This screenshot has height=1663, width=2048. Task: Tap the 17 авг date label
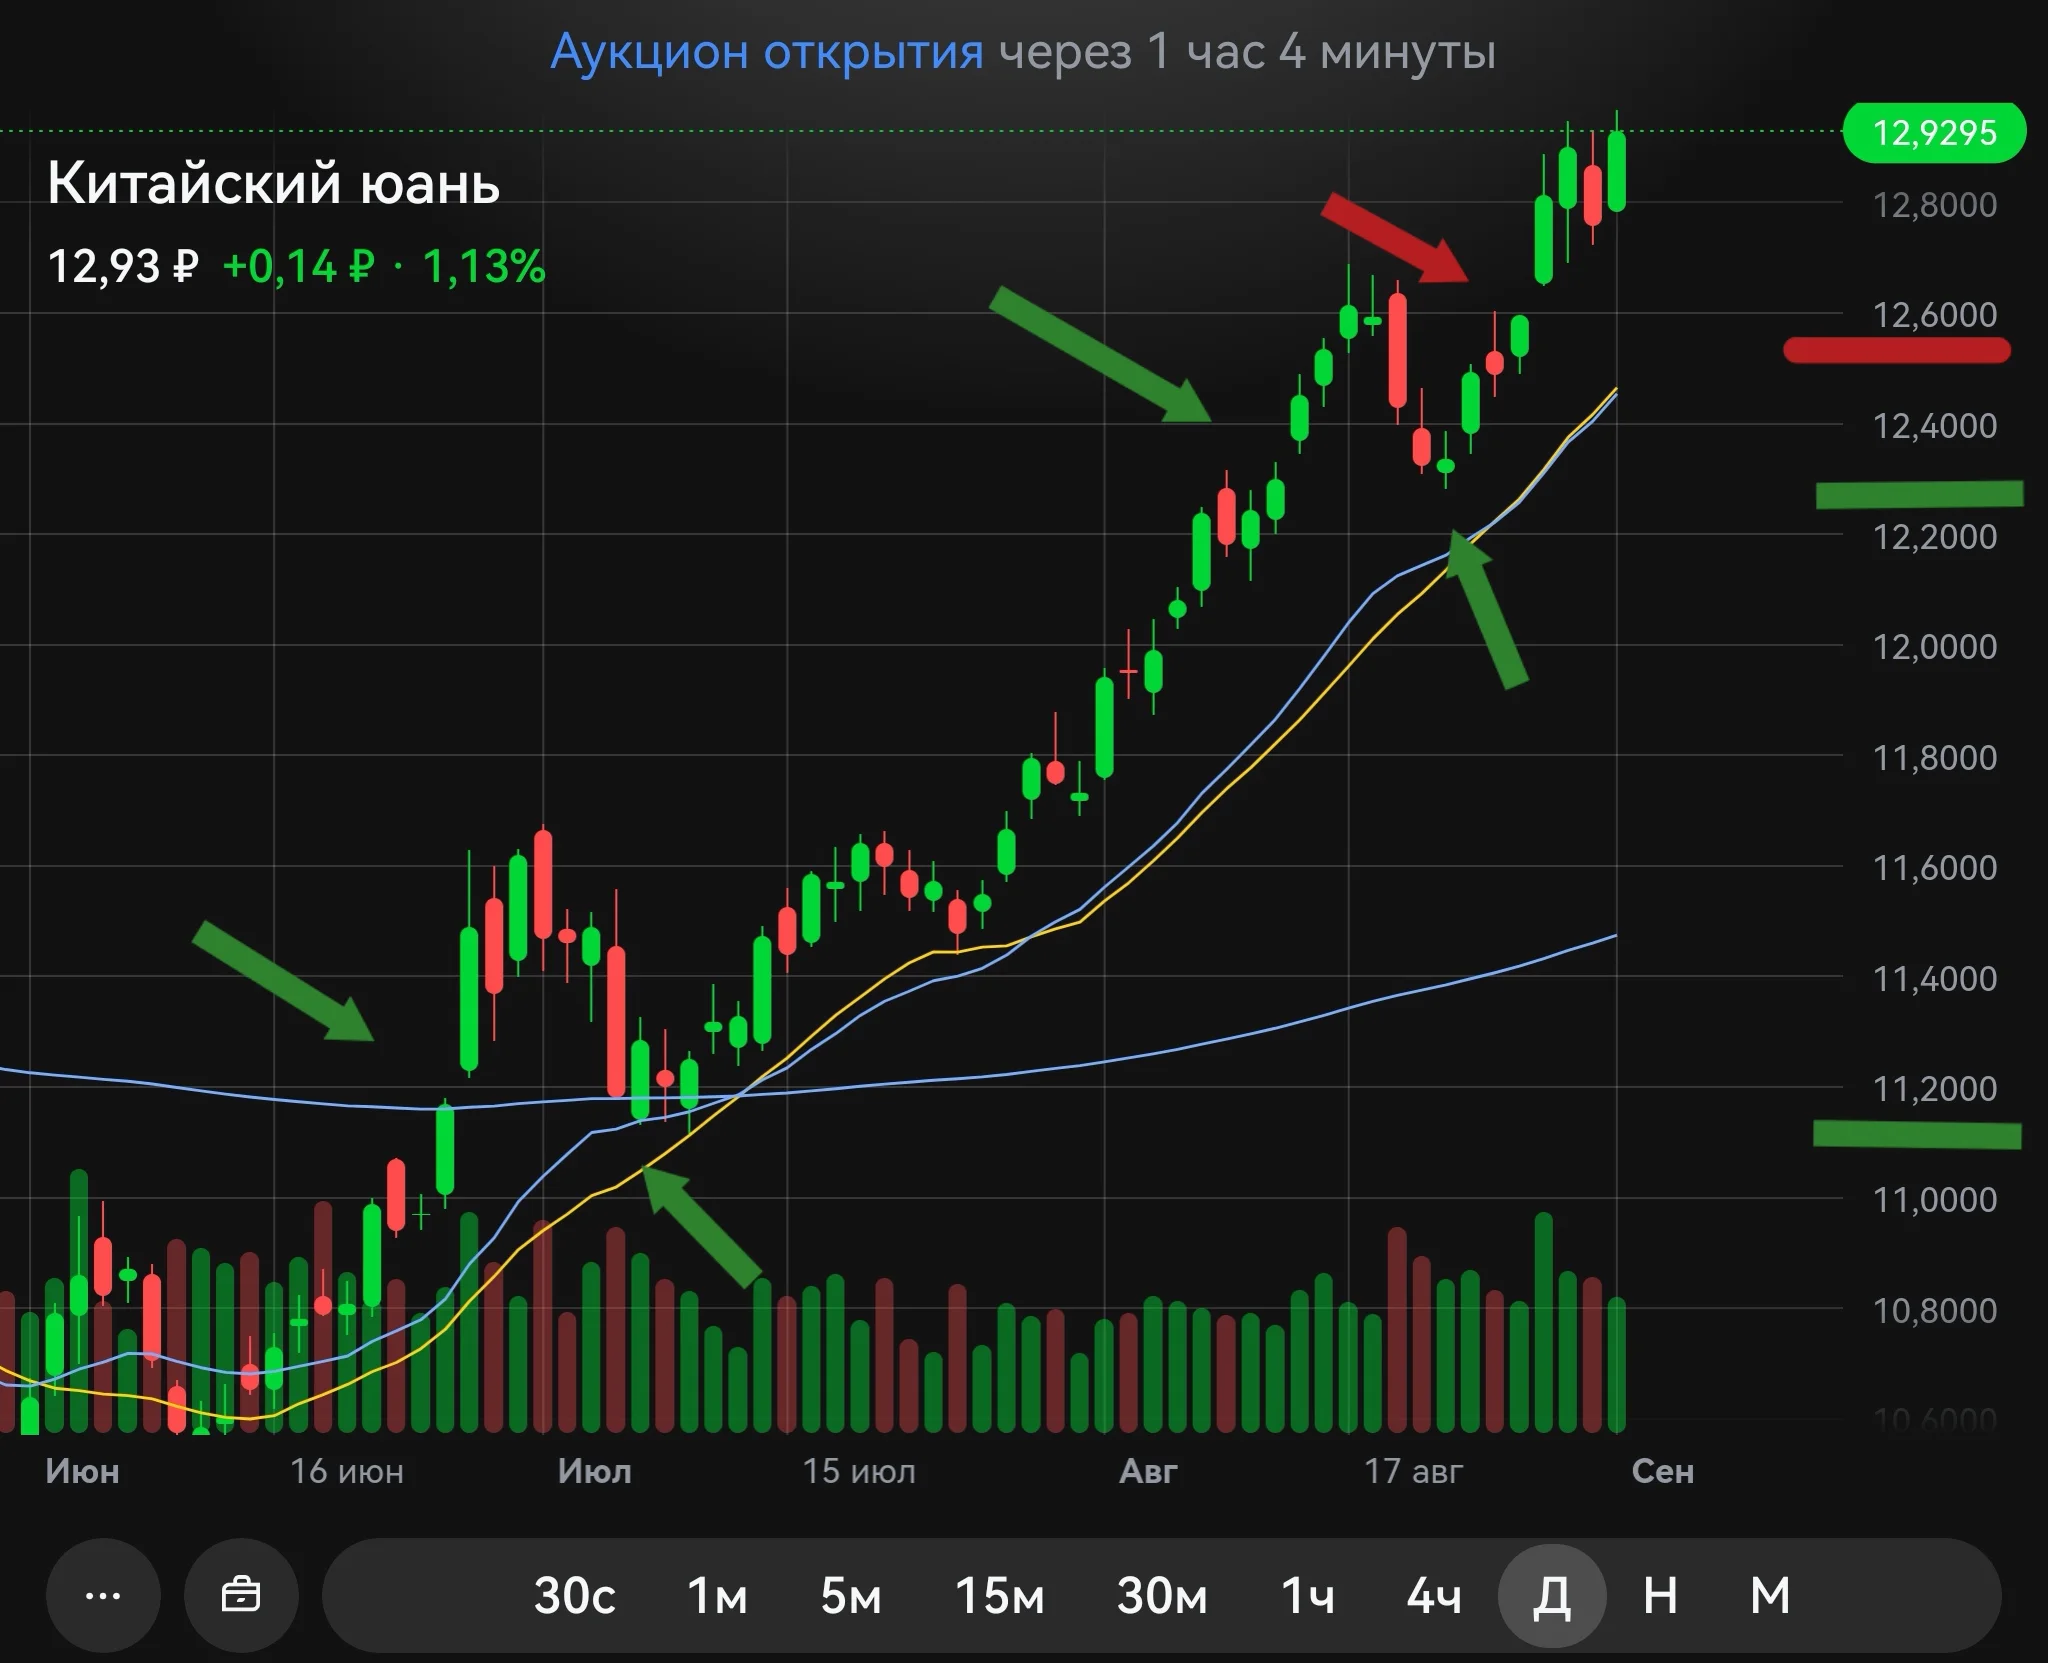(1414, 1472)
